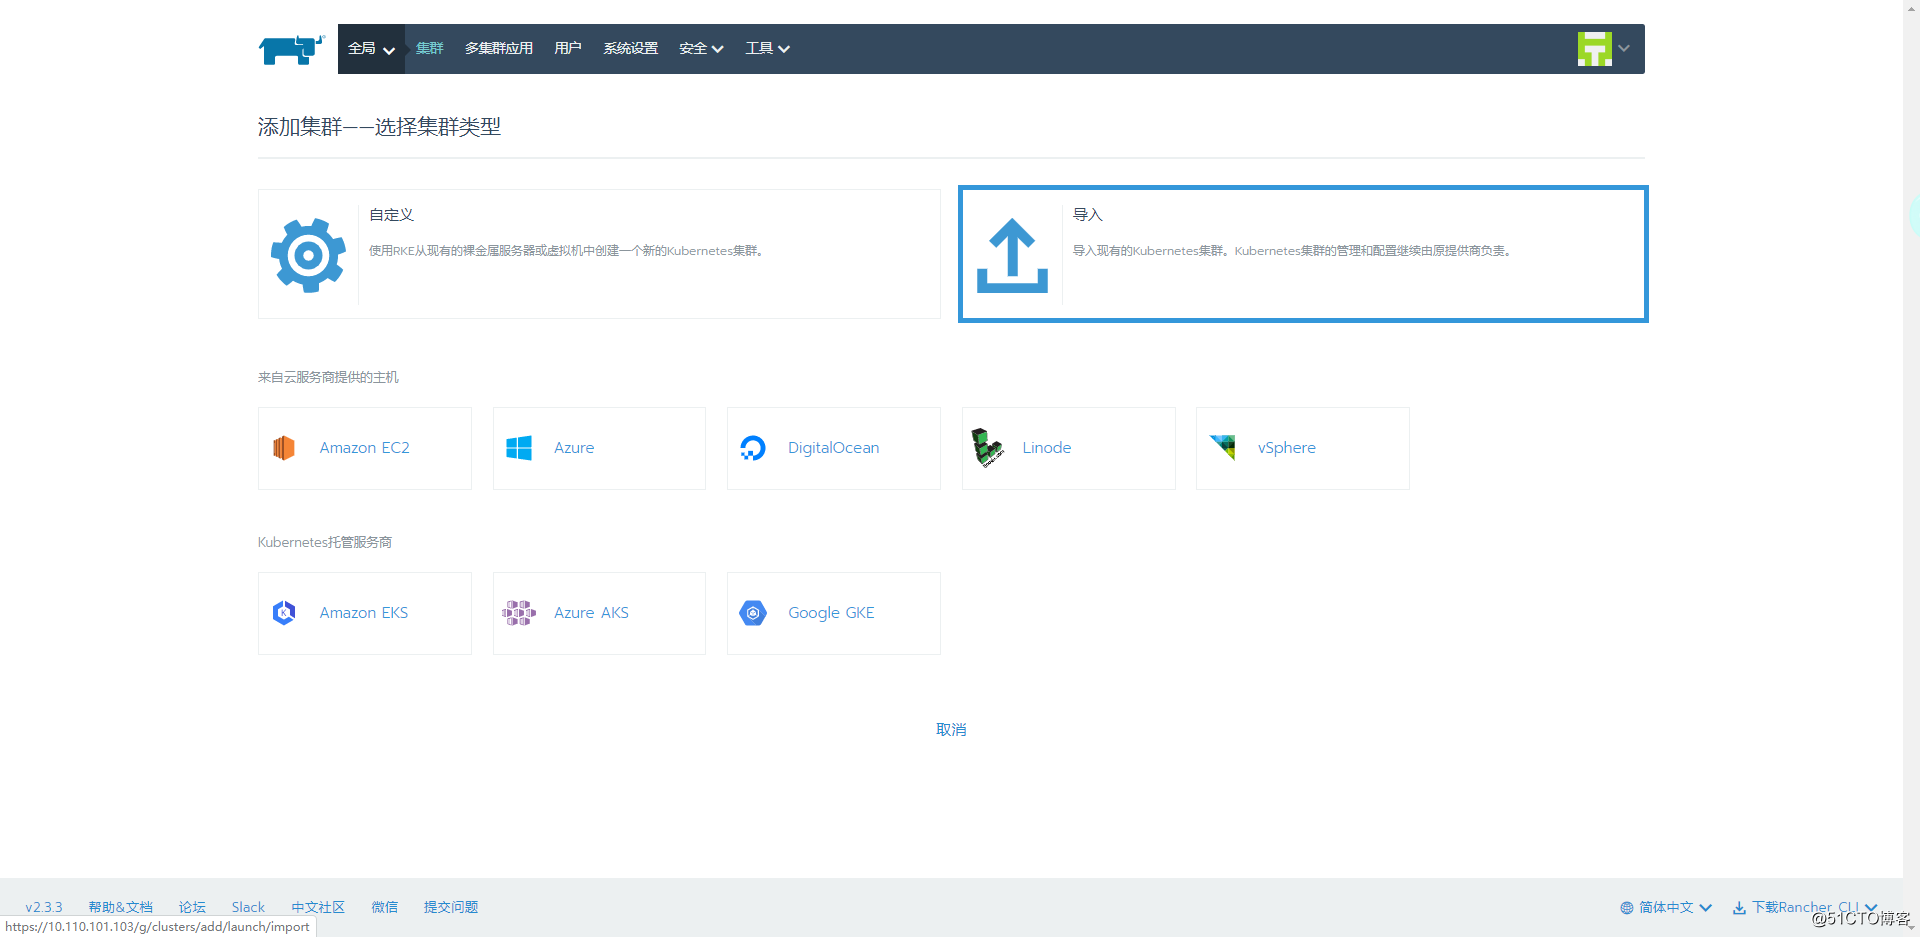Expand the 安全 menu
1920x937 pixels.
tap(701, 49)
